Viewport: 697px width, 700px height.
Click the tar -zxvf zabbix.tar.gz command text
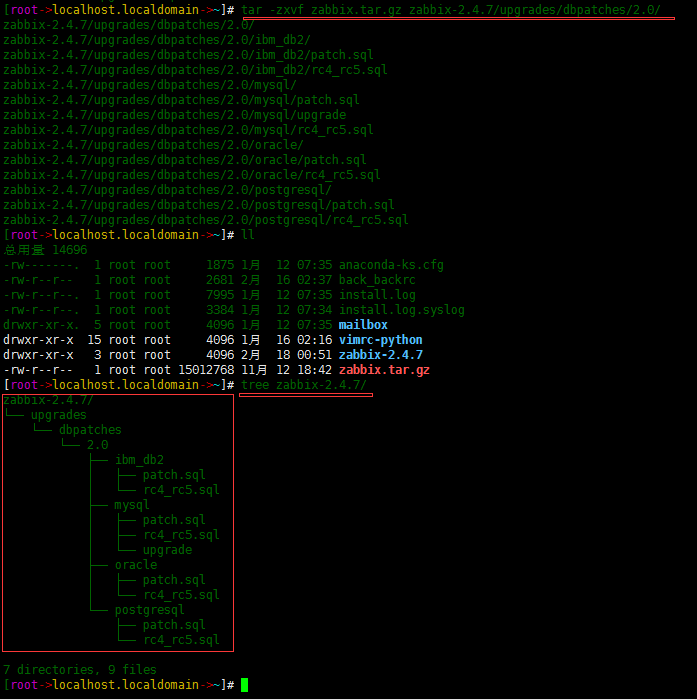tap(451, 9)
